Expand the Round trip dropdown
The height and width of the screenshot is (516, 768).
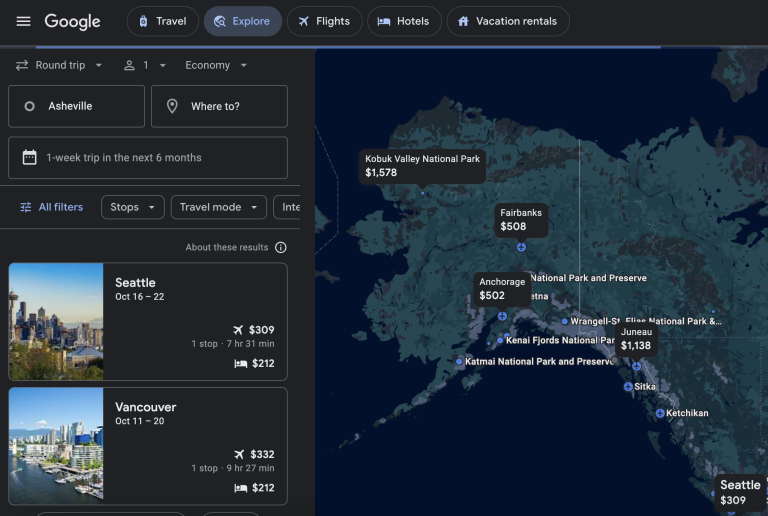coord(59,65)
